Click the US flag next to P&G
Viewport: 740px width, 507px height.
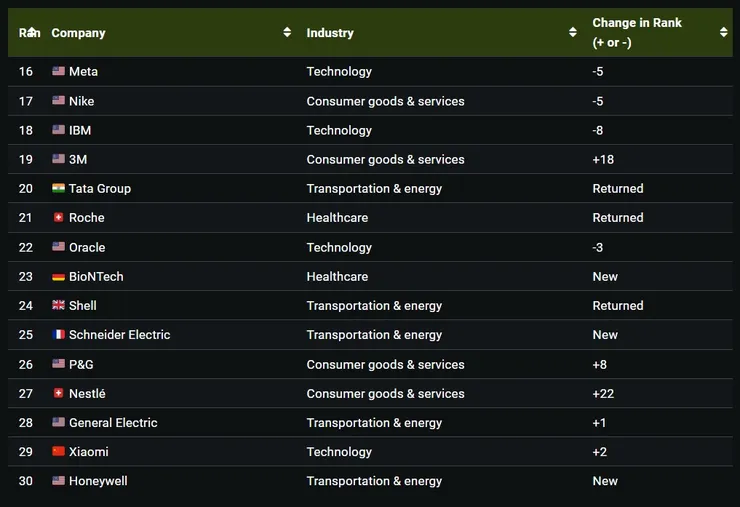[59, 363]
